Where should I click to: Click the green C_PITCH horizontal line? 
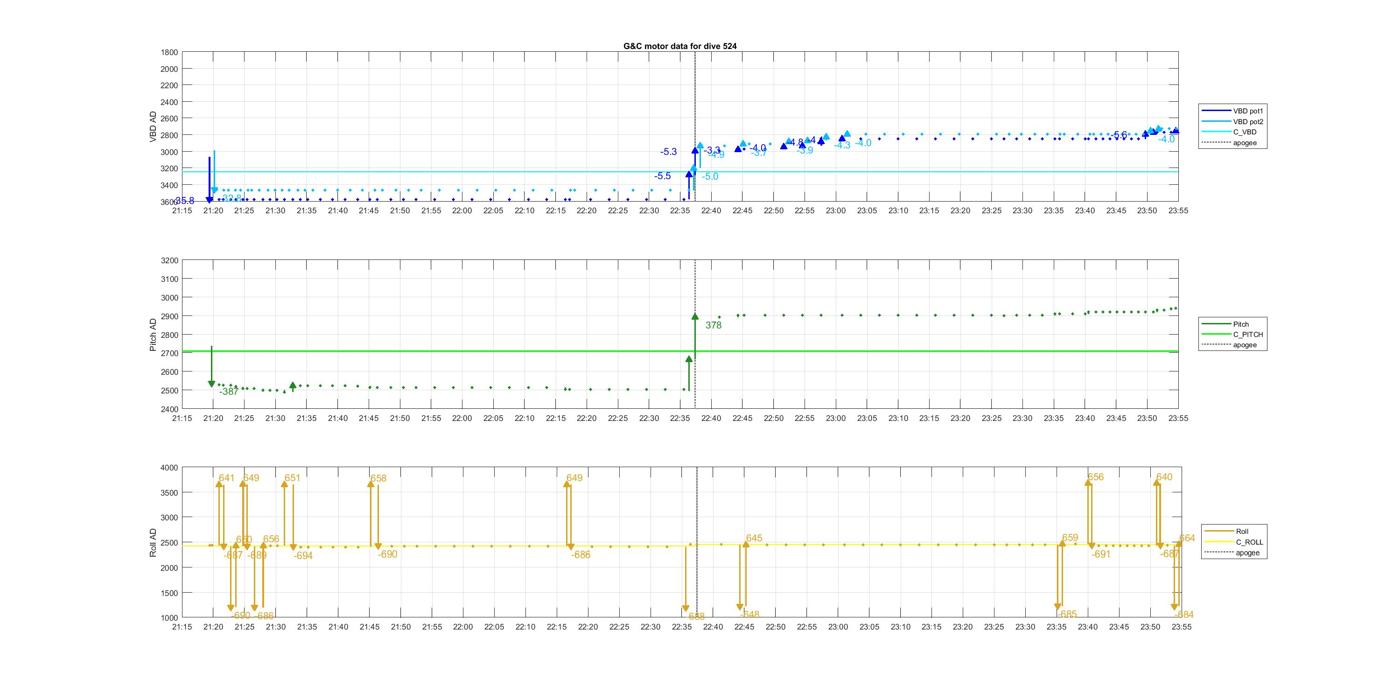point(680,351)
